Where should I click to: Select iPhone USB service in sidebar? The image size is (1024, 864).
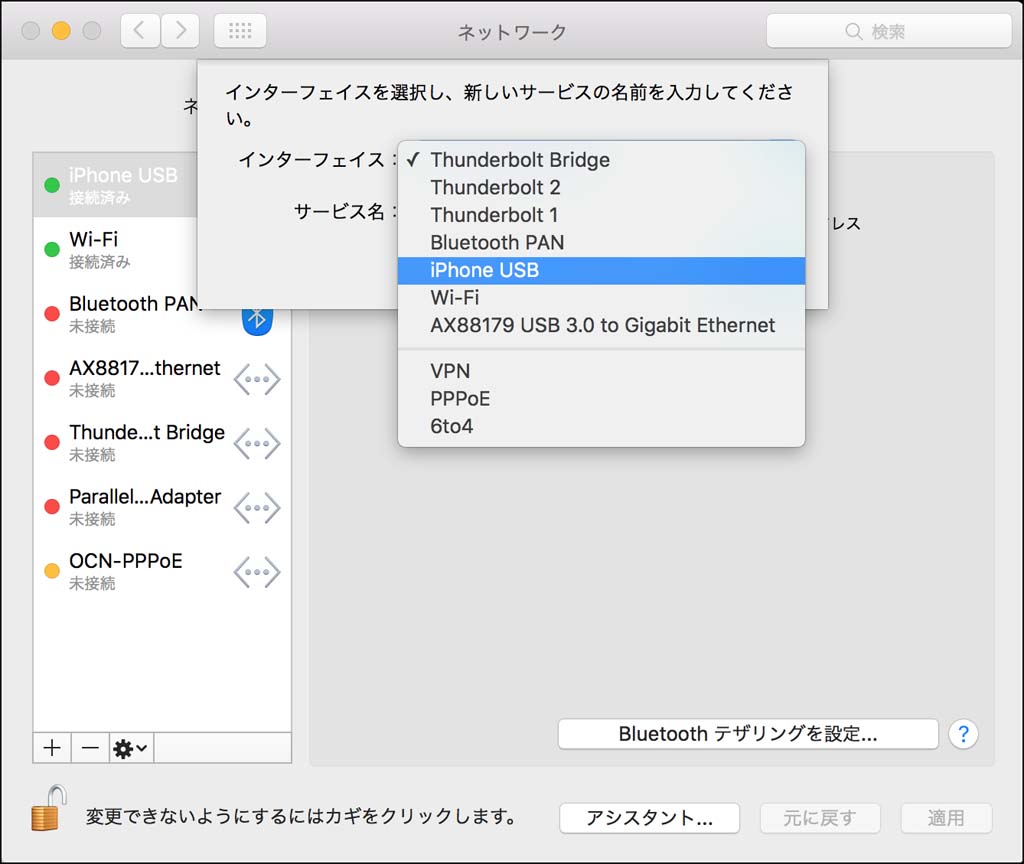click(x=116, y=185)
